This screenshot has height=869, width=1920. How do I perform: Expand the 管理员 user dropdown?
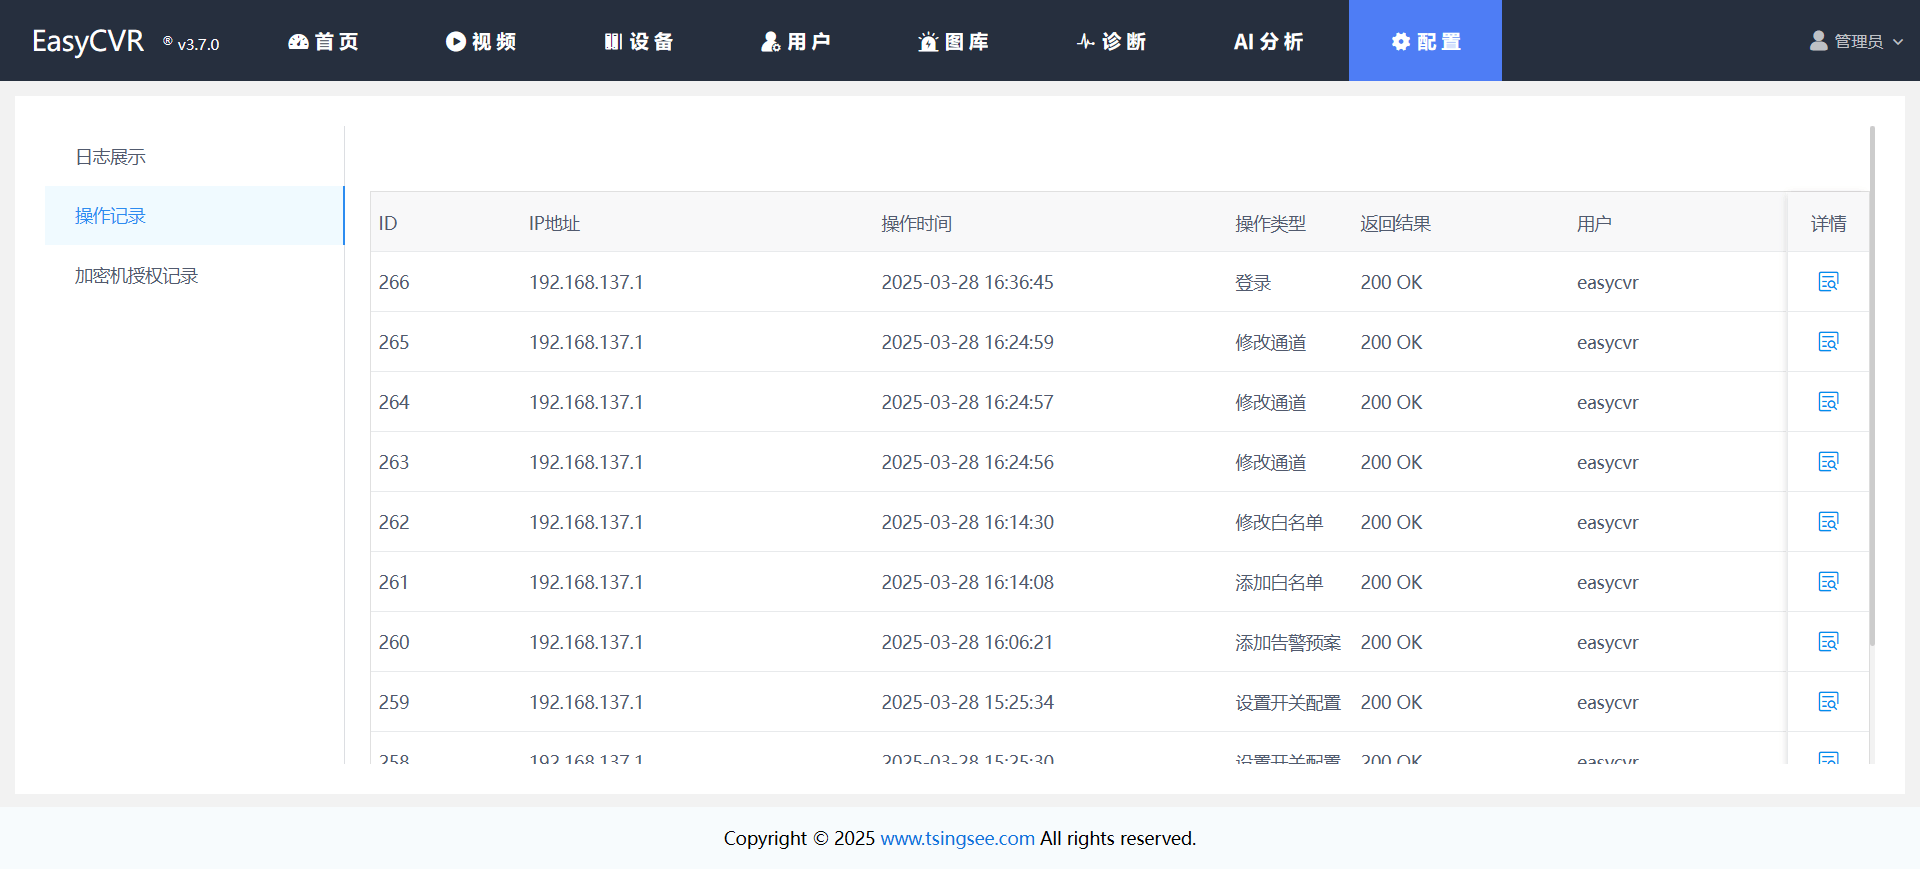coord(1857,41)
